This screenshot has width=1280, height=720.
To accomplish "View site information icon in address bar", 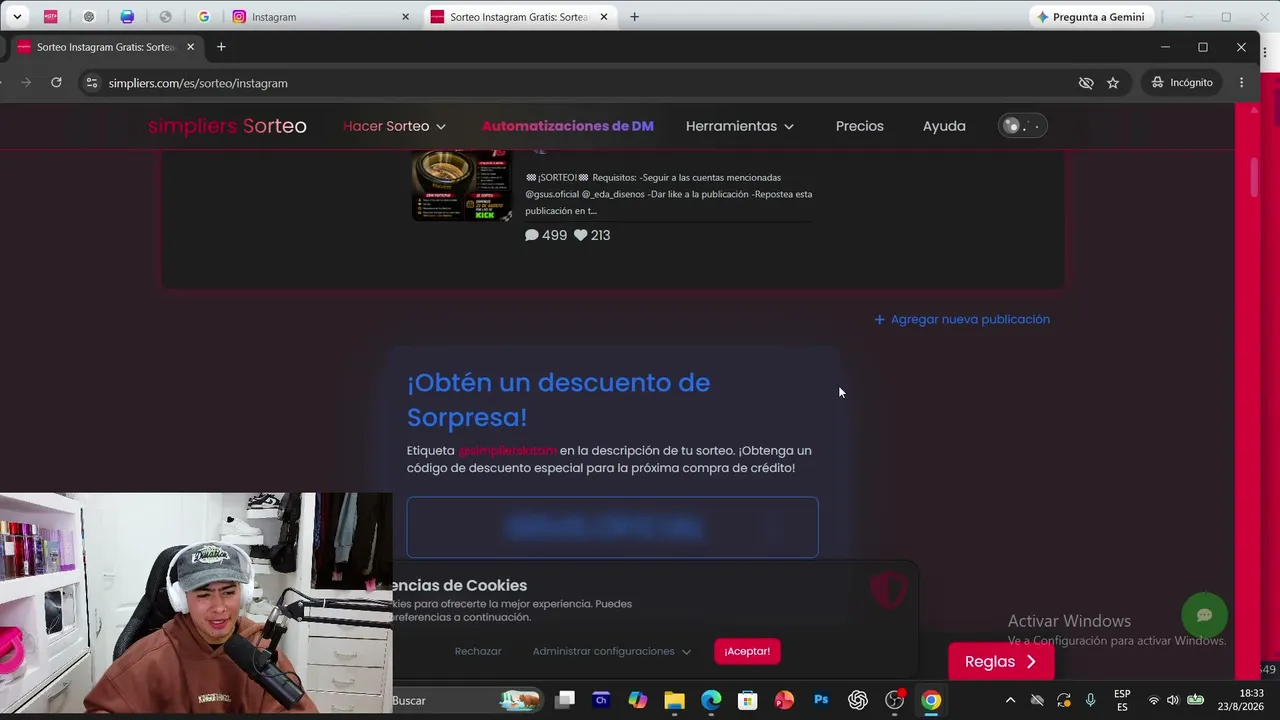I will tap(92, 83).
